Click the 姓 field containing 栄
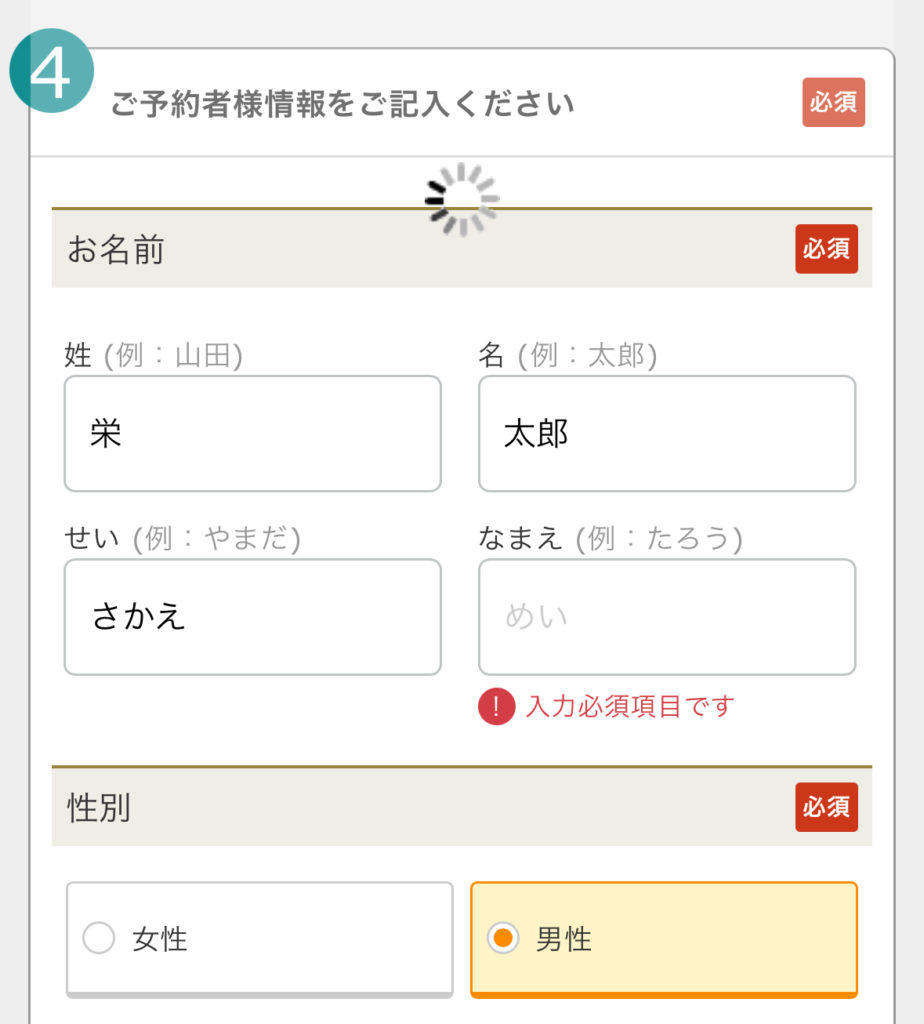This screenshot has height=1024, width=924. point(252,434)
